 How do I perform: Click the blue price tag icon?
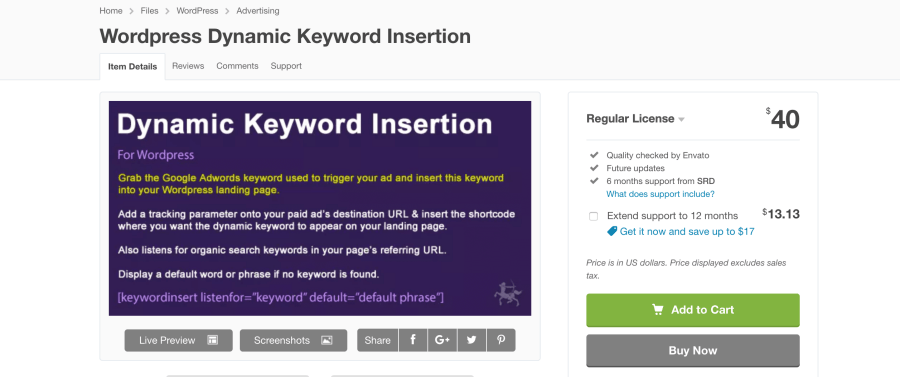pos(612,231)
